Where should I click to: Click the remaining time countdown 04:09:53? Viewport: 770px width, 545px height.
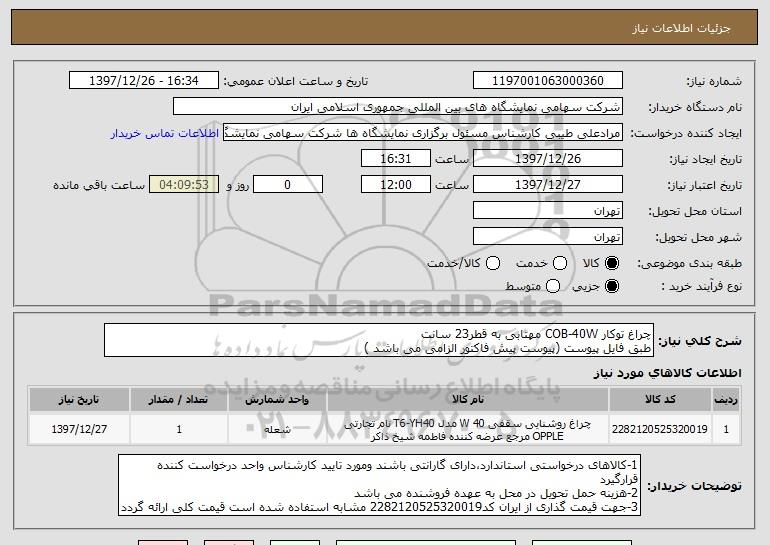click(184, 185)
